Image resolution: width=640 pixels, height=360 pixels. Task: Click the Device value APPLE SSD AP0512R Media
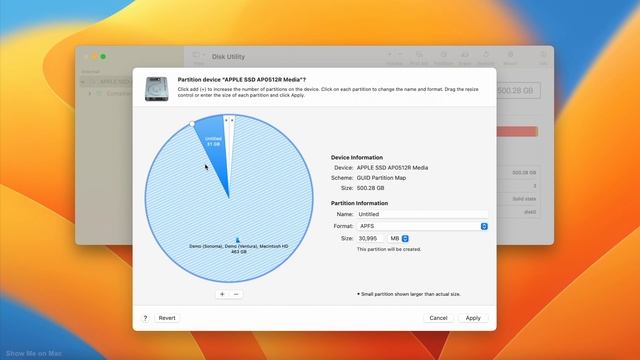pyautogui.click(x=393, y=168)
